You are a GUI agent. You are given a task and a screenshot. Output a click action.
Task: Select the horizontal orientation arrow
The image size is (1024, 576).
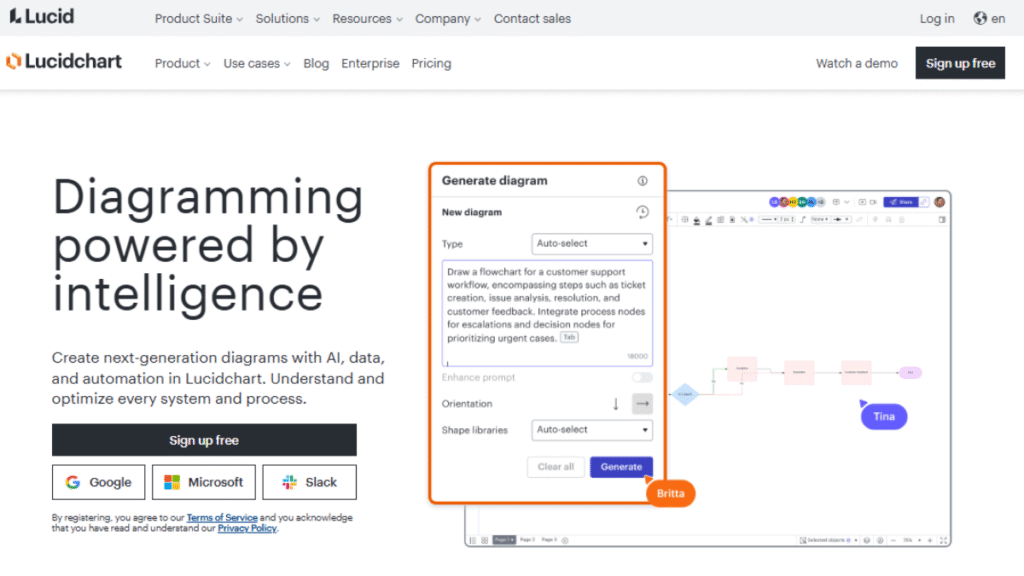click(642, 403)
